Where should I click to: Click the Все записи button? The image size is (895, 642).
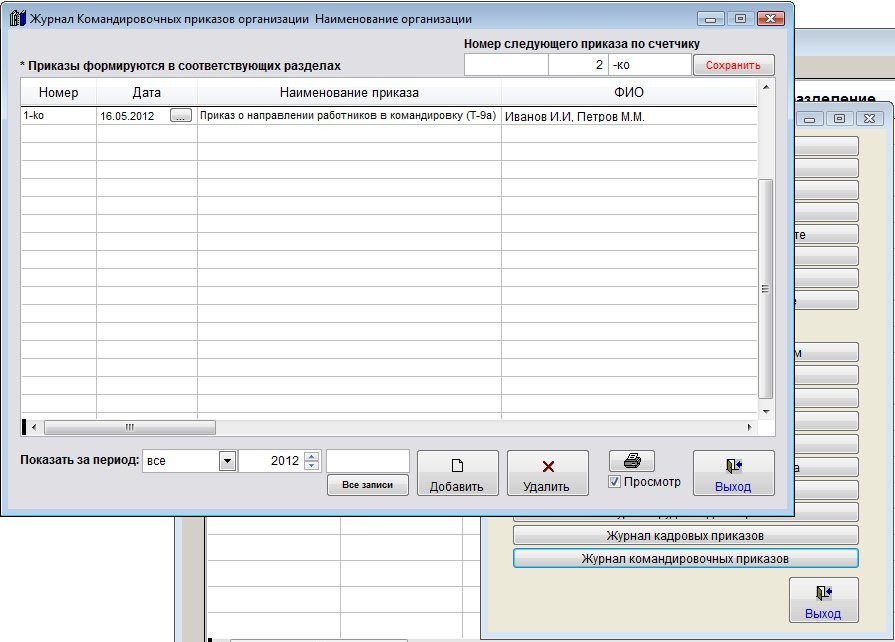(367, 485)
